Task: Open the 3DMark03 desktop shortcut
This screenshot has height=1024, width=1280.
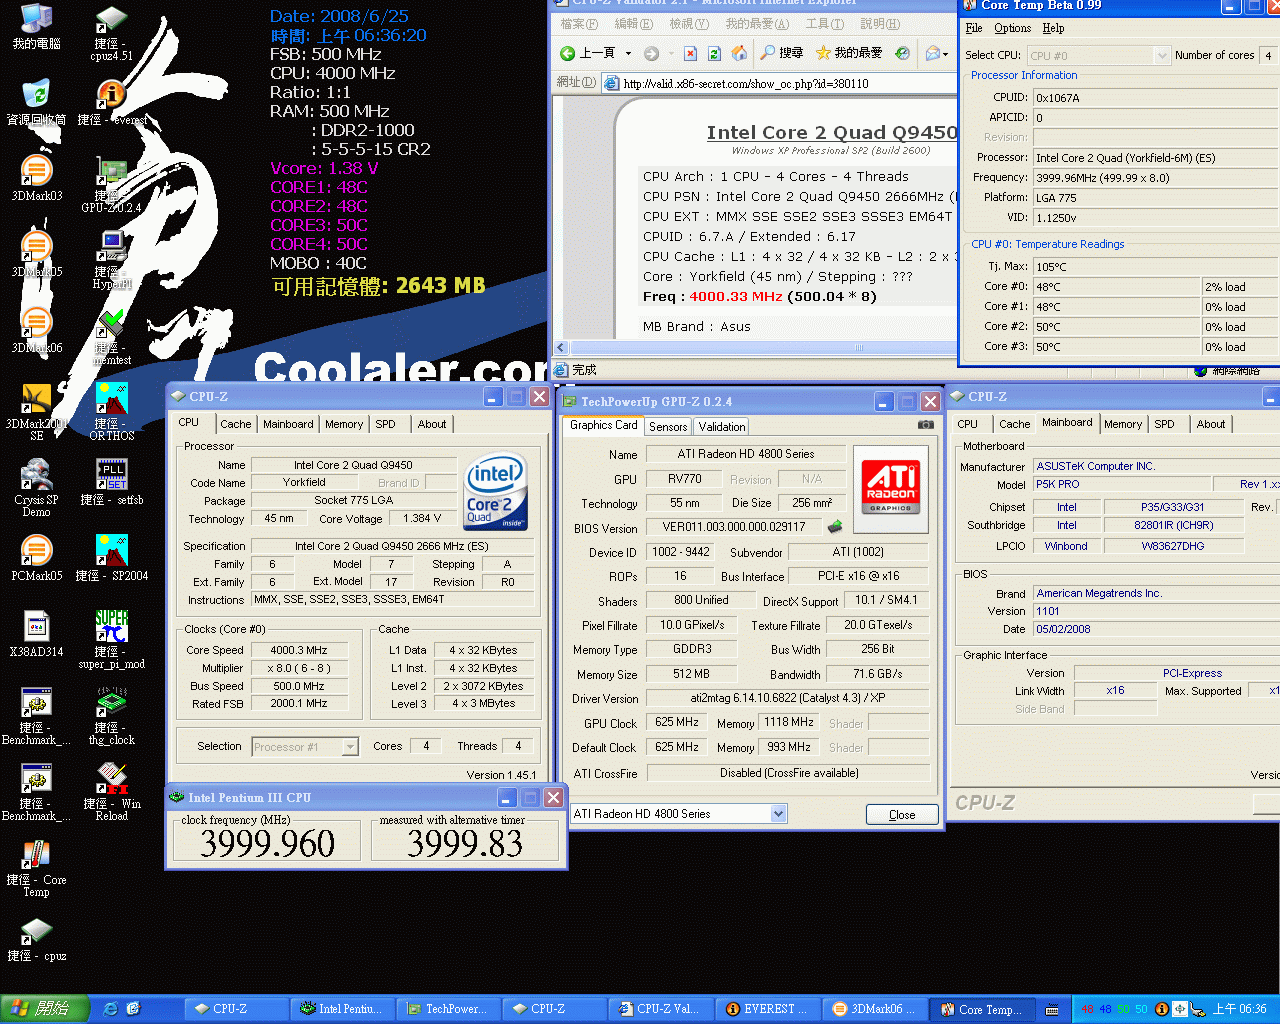Action: (36, 178)
